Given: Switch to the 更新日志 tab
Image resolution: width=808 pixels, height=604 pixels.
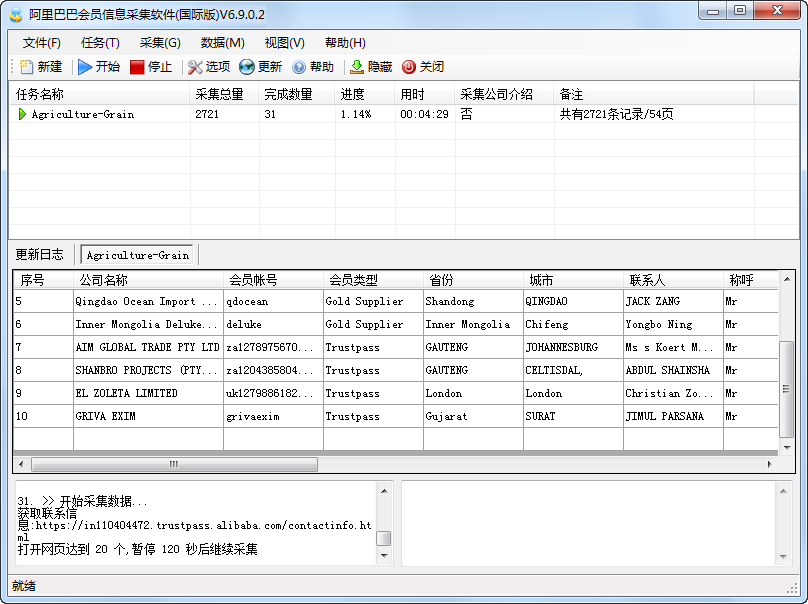Looking at the screenshot, I should [x=40, y=255].
